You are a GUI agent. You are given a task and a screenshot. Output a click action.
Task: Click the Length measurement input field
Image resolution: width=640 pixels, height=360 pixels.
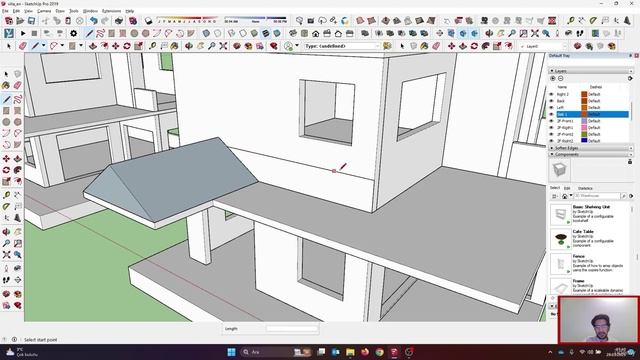[292, 329]
